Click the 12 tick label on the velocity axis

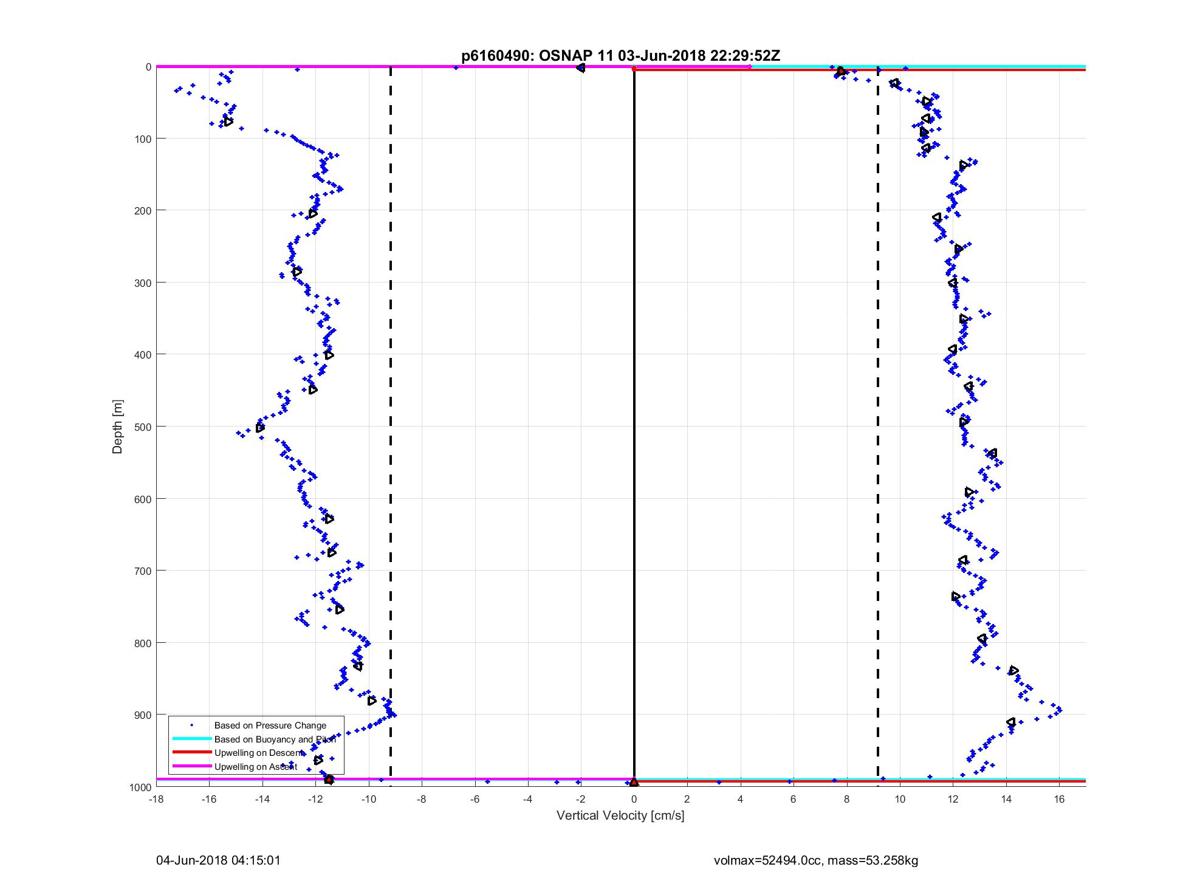tap(953, 799)
